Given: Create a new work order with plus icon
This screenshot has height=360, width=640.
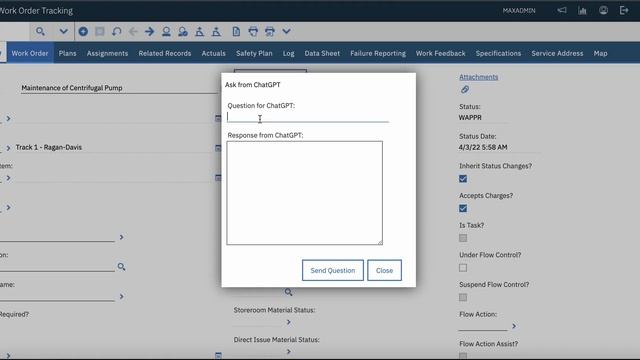Looking at the screenshot, I should point(83,31).
